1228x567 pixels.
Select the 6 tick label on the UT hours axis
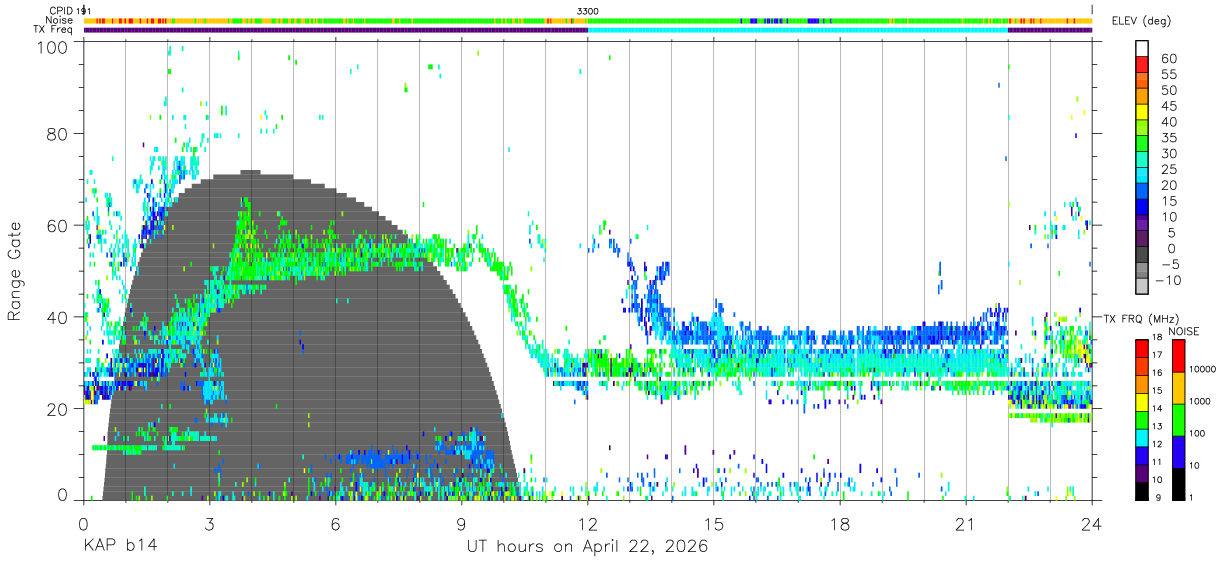pyautogui.click(x=335, y=523)
